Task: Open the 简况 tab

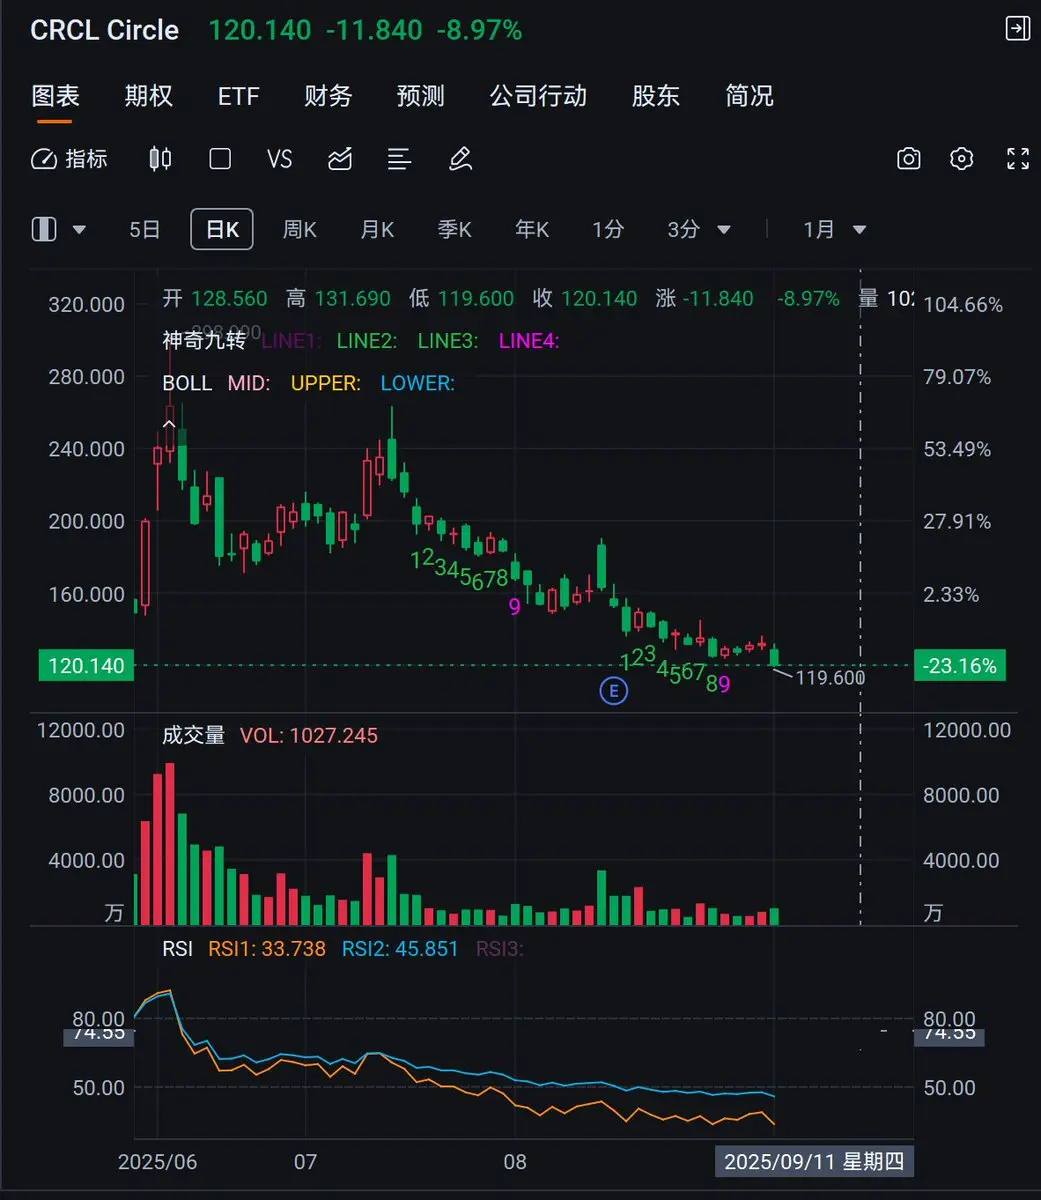Action: 749,96
